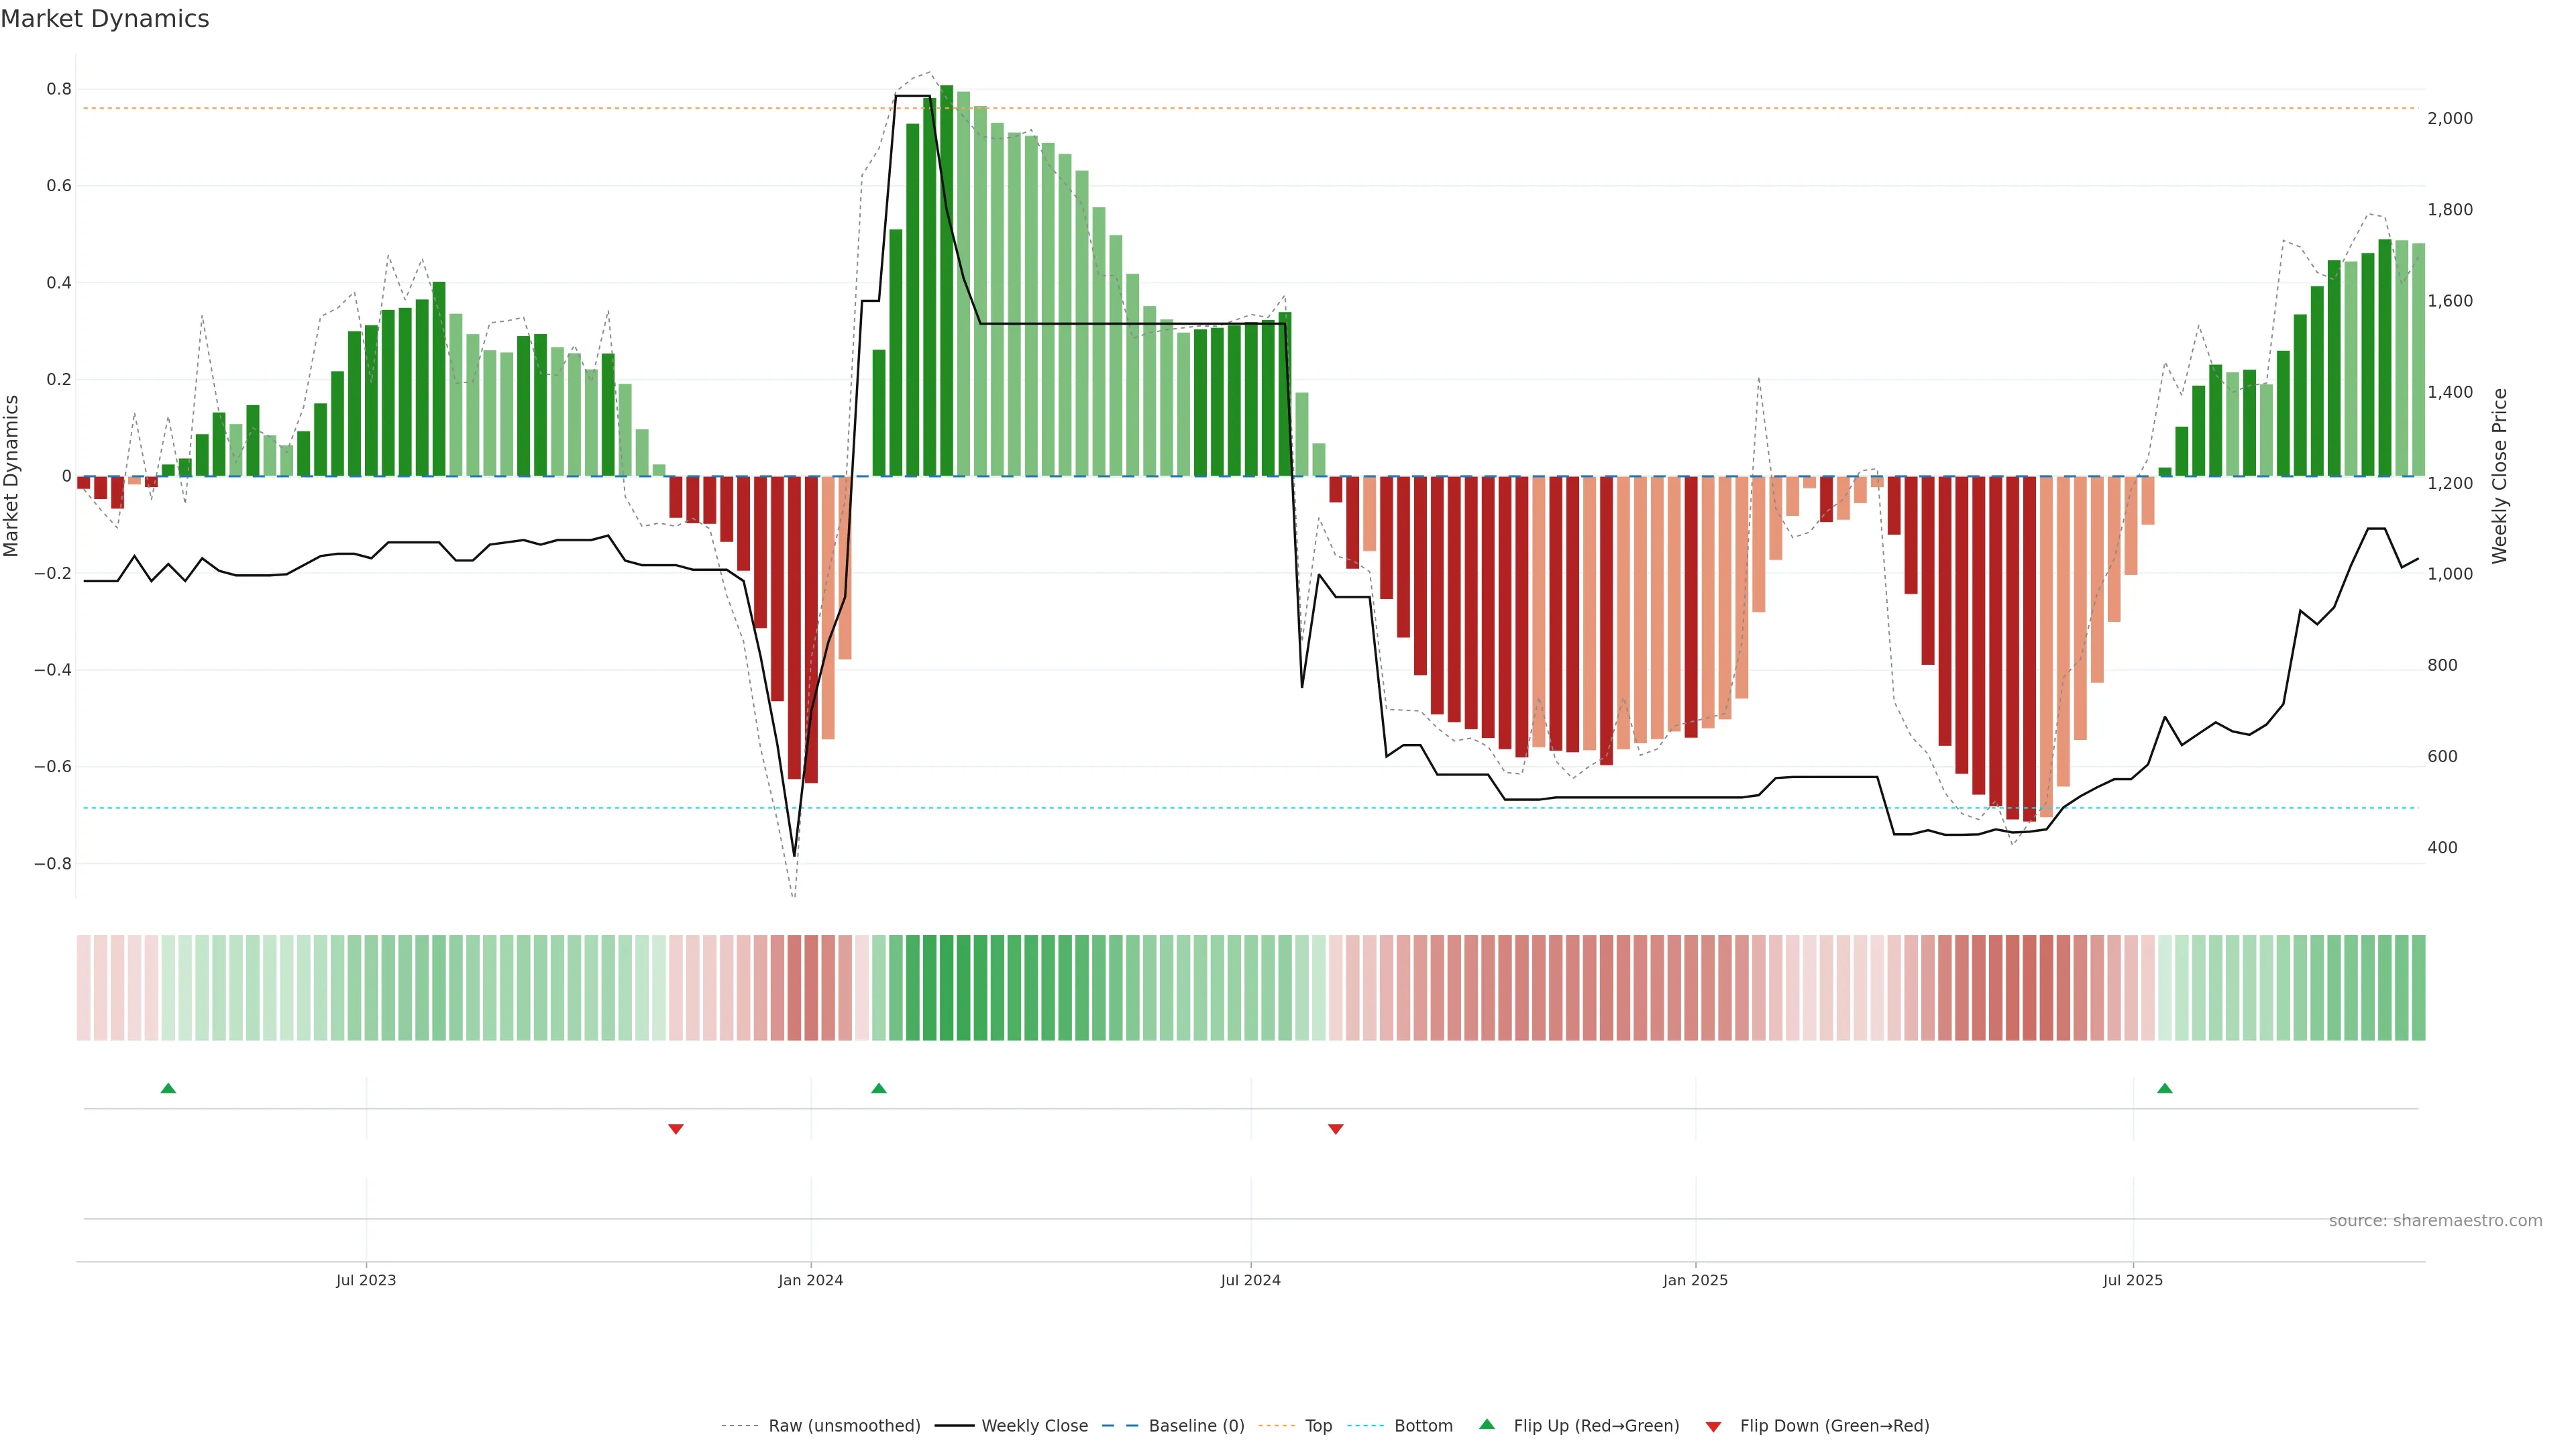This screenshot has height=1449, width=2576.
Task: Click the Jul 2024 x-axis label
Action: [1250, 1280]
